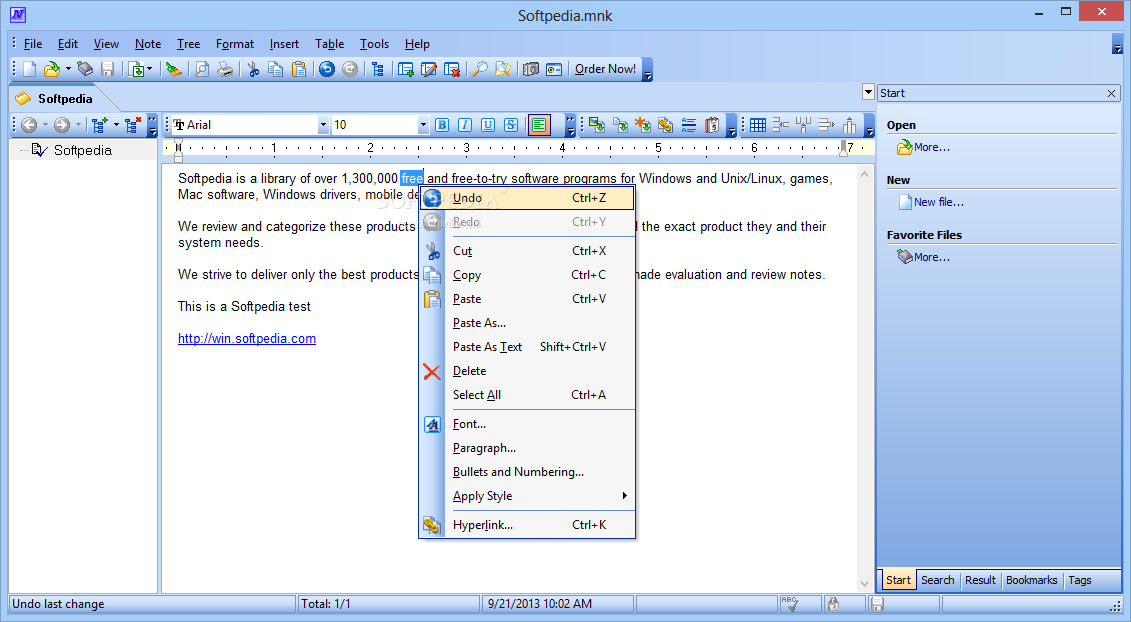Open the http://win.softpedia.com hyperlink
The image size is (1131, 622).
pyautogui.click(x=247, y=338)
